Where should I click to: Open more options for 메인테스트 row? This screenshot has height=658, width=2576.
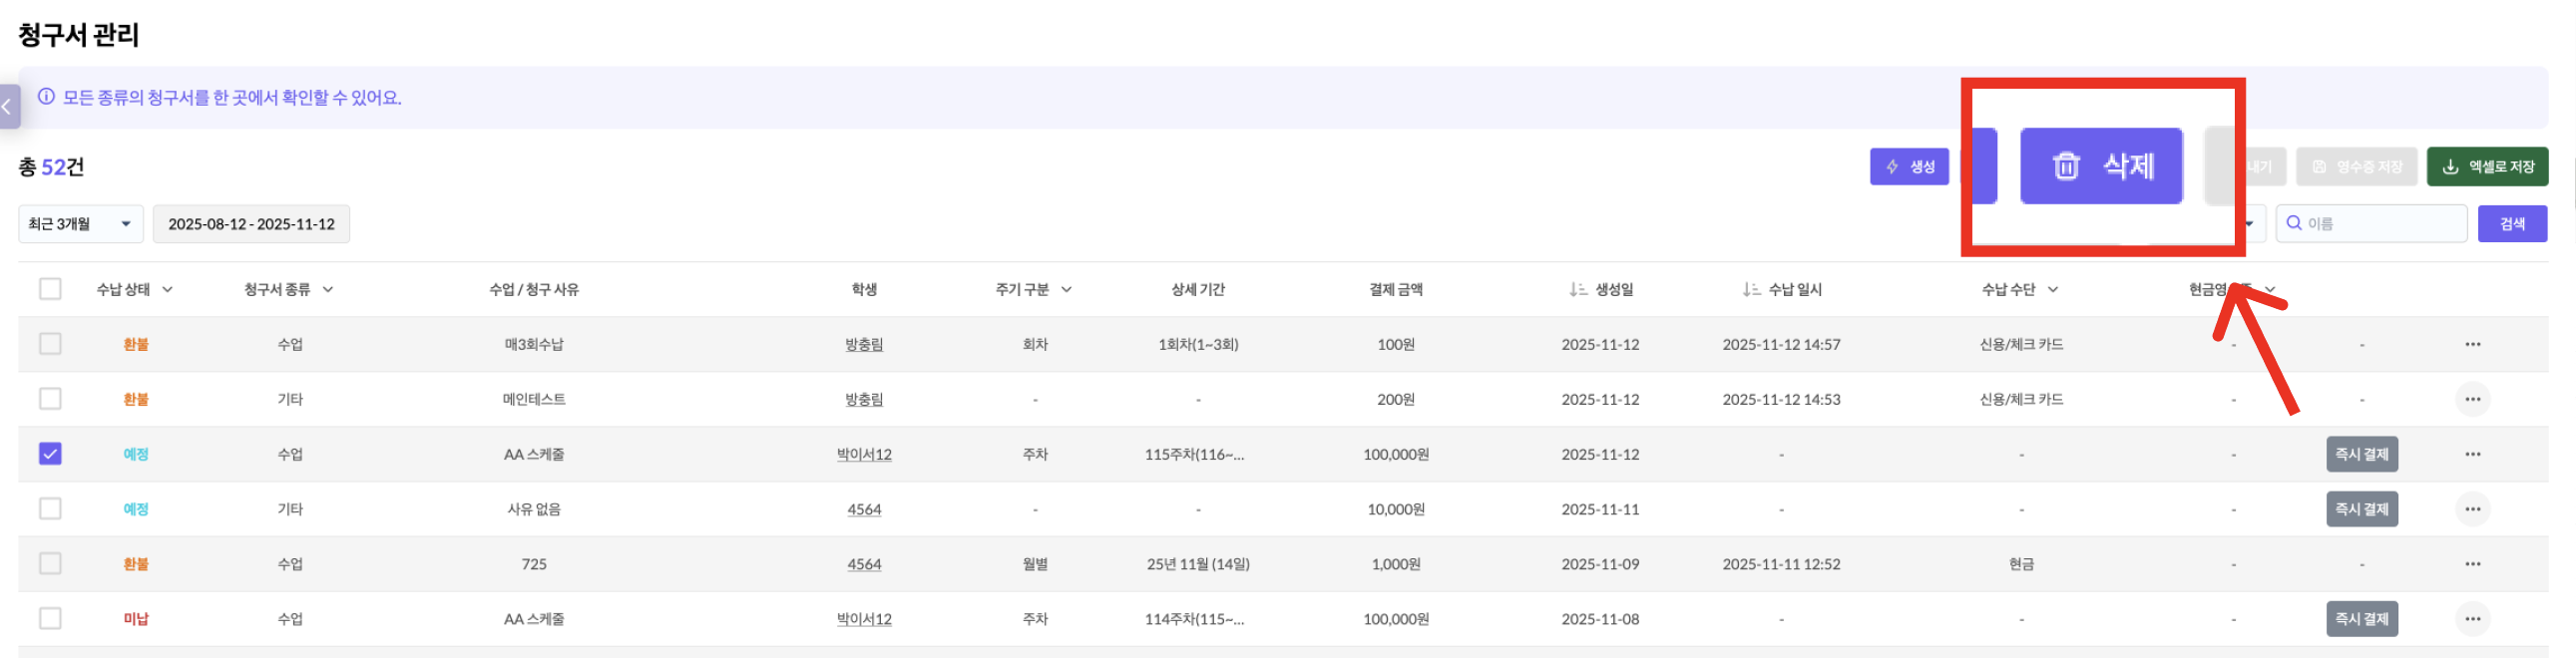pyautogui.click(x=2472, y=399)
